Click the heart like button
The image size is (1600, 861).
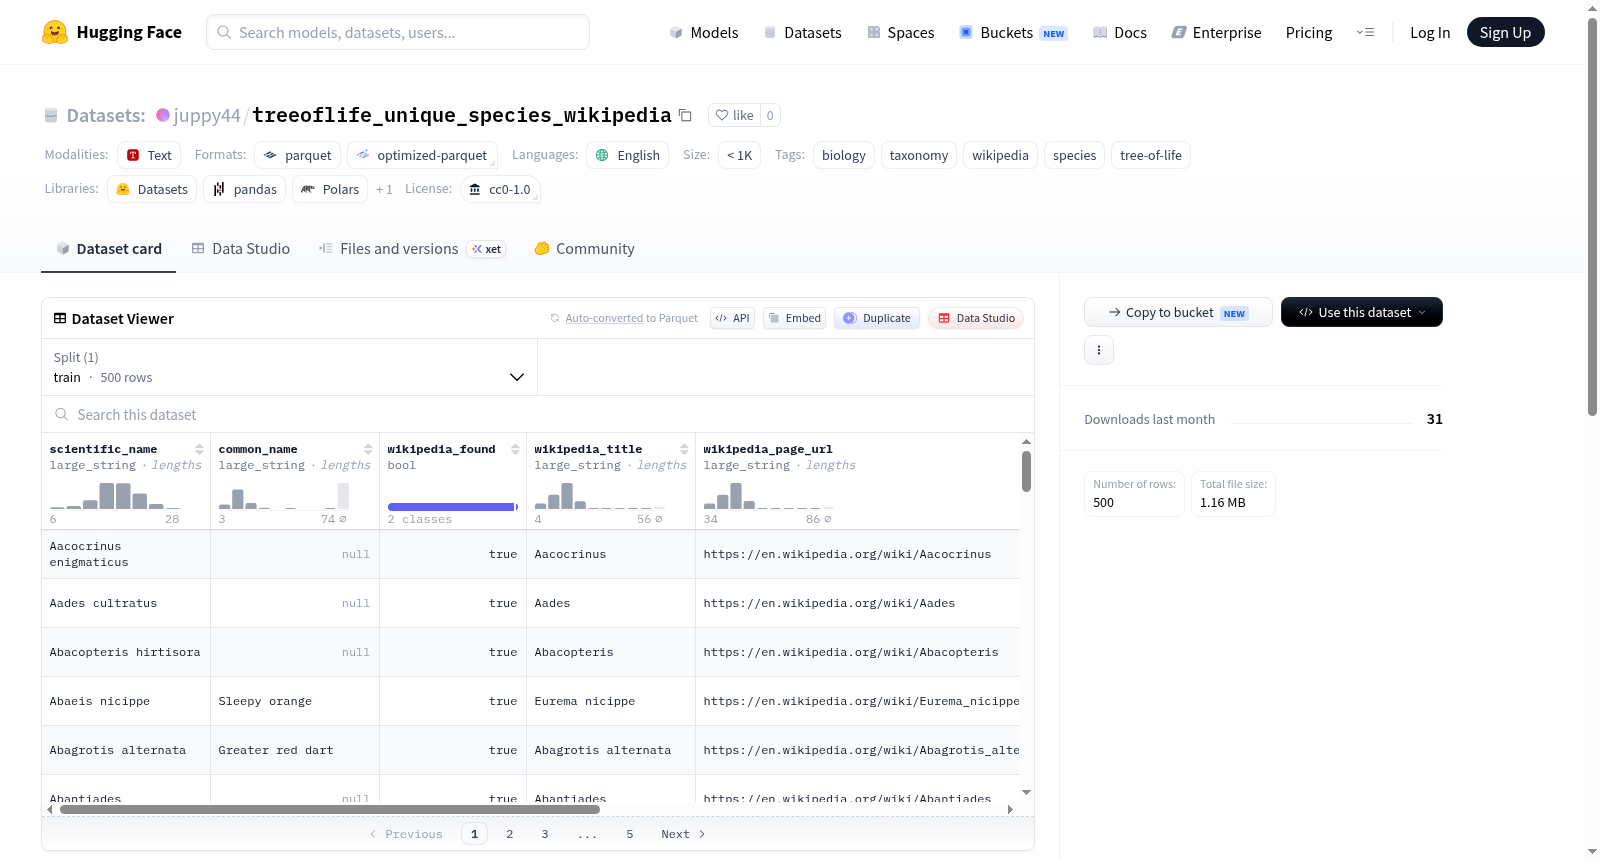pyautogui.click(x=734, y=115)
